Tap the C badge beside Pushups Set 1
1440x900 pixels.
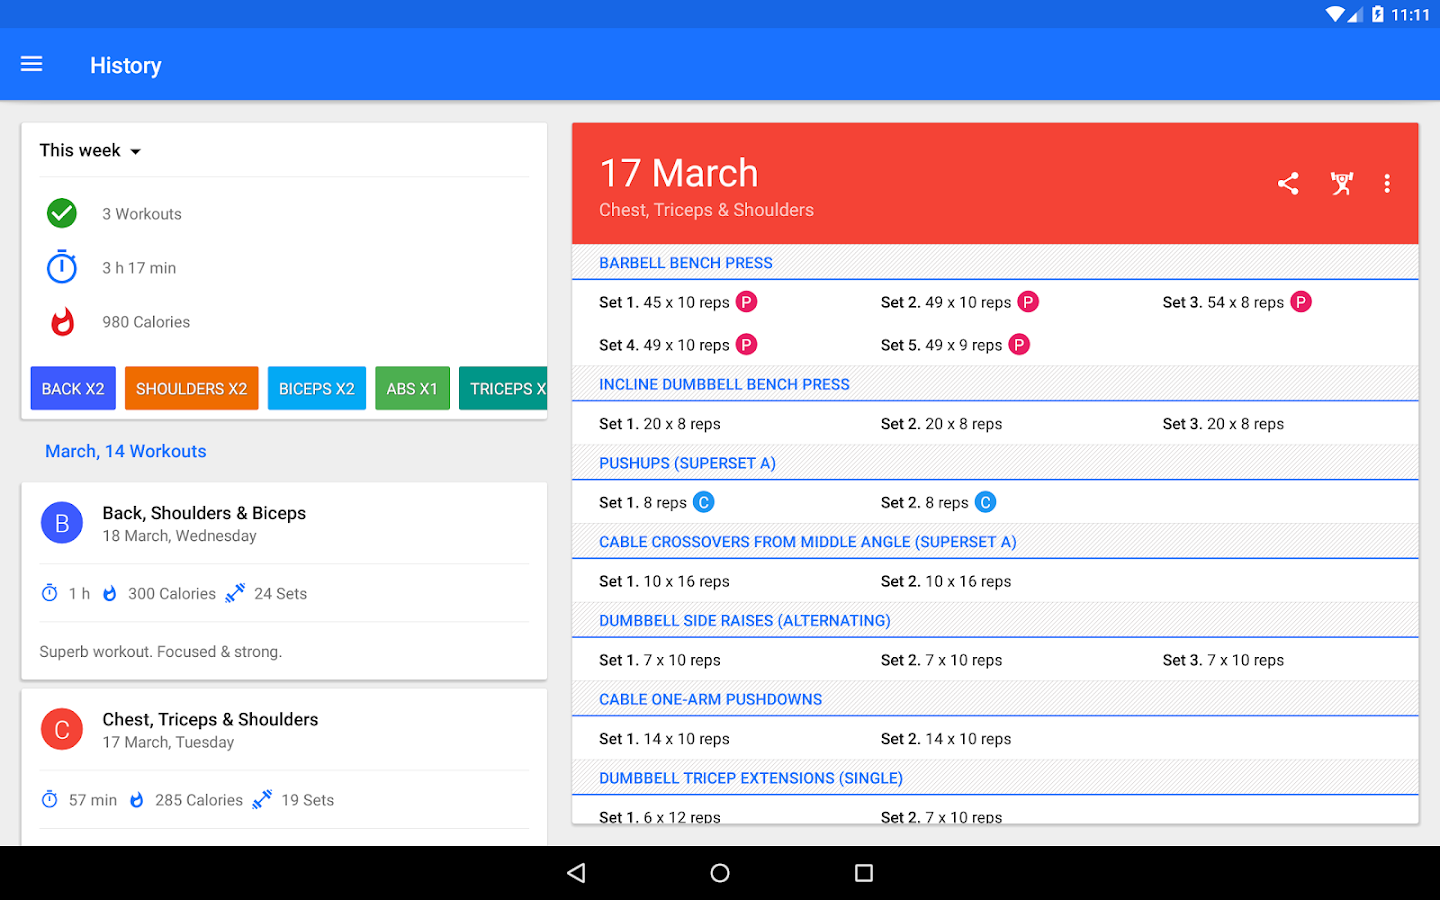click(x=704, y=501)
